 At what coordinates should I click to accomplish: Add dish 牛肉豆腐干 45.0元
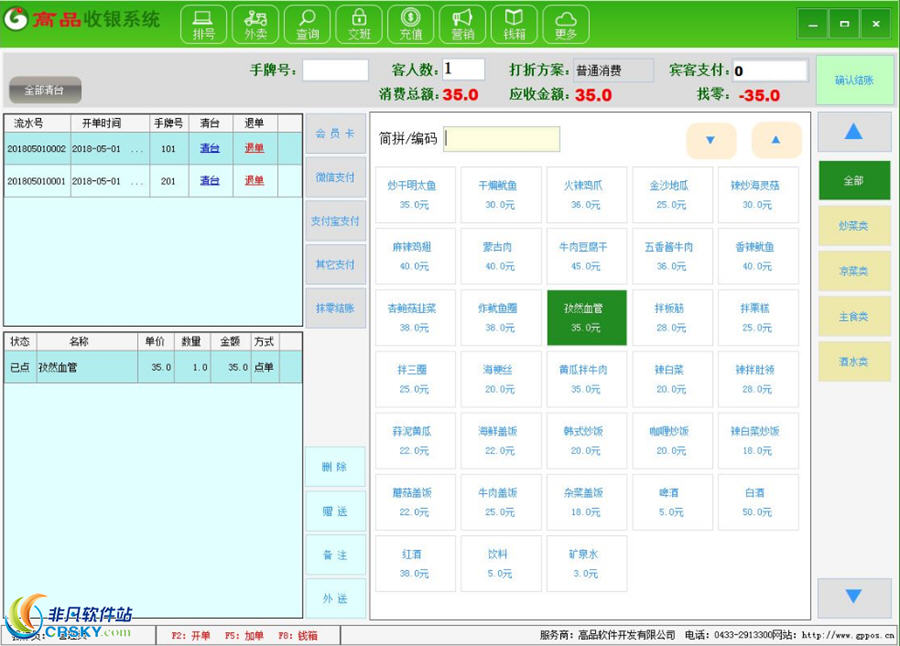click(x=587, y=256)
